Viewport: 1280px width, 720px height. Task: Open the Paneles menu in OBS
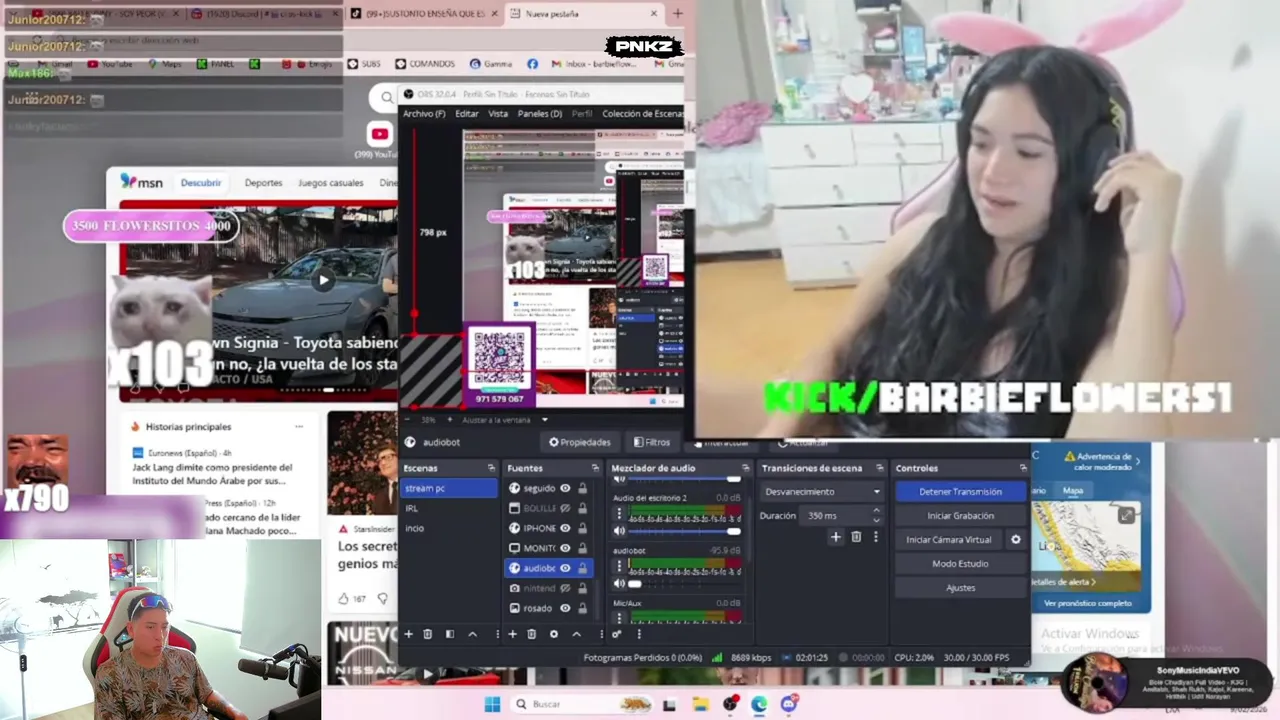click(x=539, y=114)
